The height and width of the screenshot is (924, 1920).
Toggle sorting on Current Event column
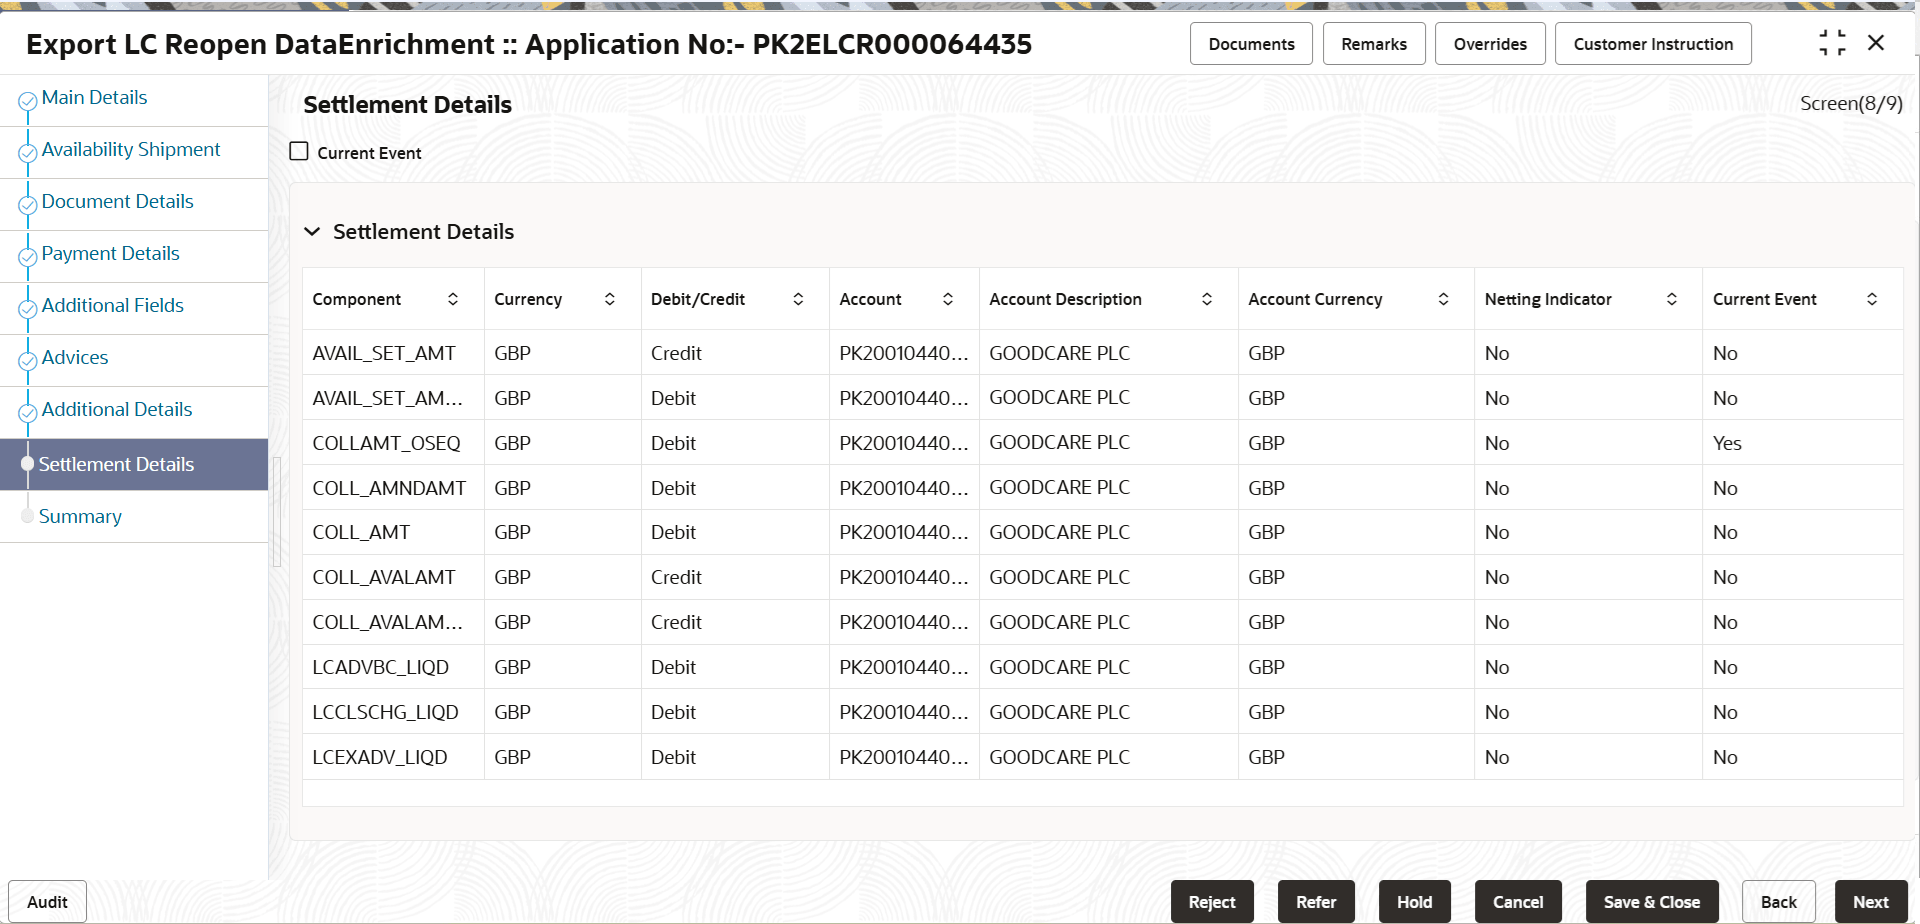(x=1874, y=298)
